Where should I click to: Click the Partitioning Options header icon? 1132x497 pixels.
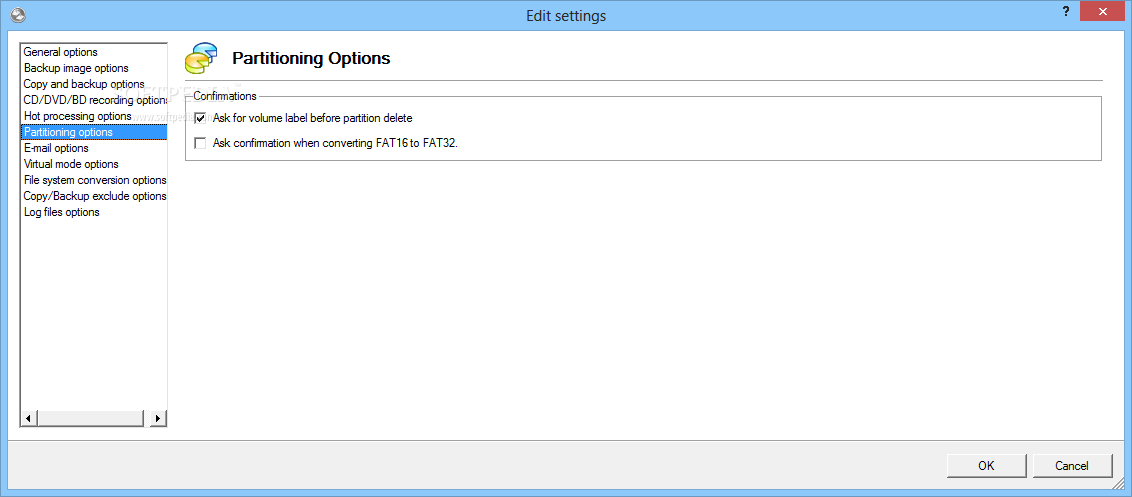(x=202, y=58)
